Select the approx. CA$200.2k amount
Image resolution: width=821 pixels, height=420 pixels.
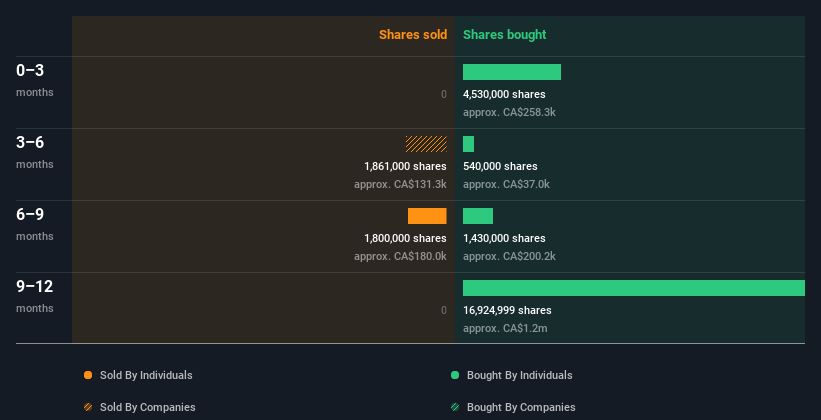[509, 256]
